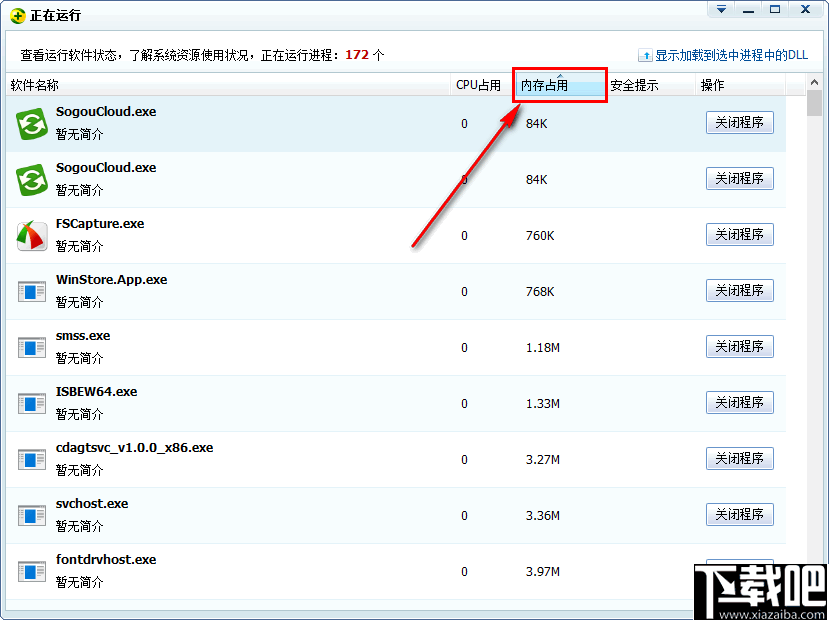Select svchost.exe process name
Image resolution: width=829 pixels, height=620 pixels.
pos(92,504)
